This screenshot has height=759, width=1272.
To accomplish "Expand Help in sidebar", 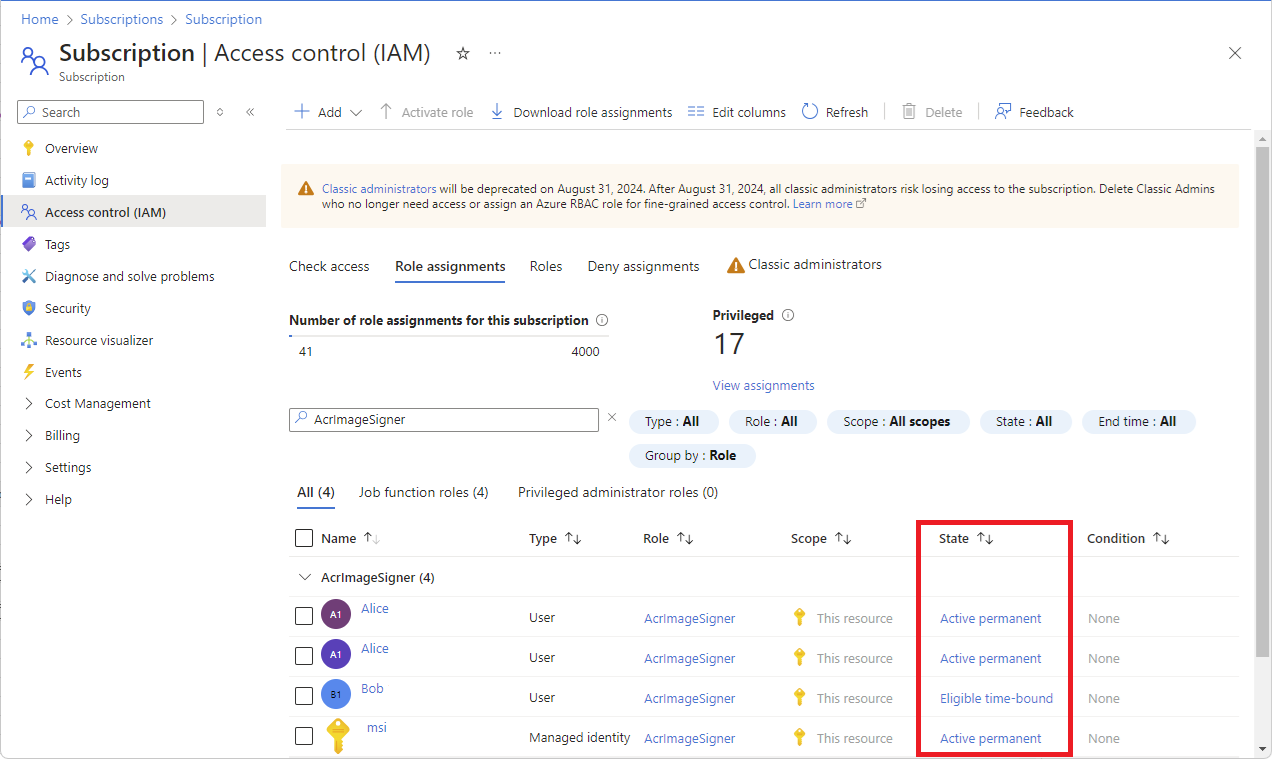I will 29,499.
